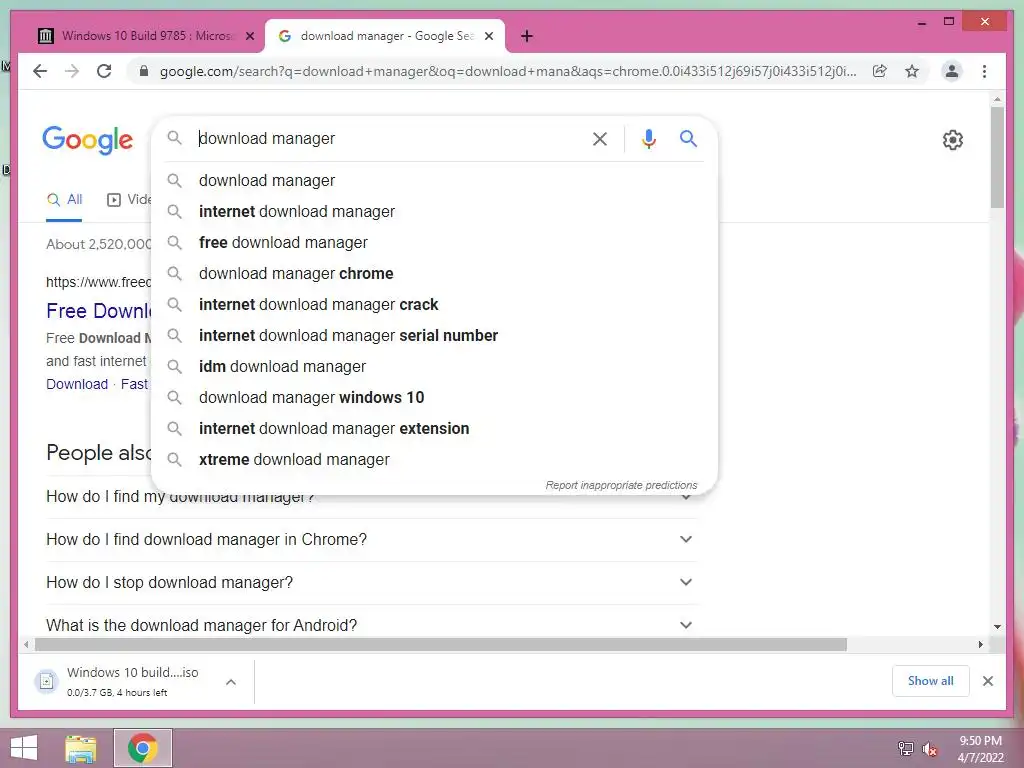The height and width of the screenshot is (768, 1024).
Task: Open Chrome three-dot menu
Action: point(984,71)
